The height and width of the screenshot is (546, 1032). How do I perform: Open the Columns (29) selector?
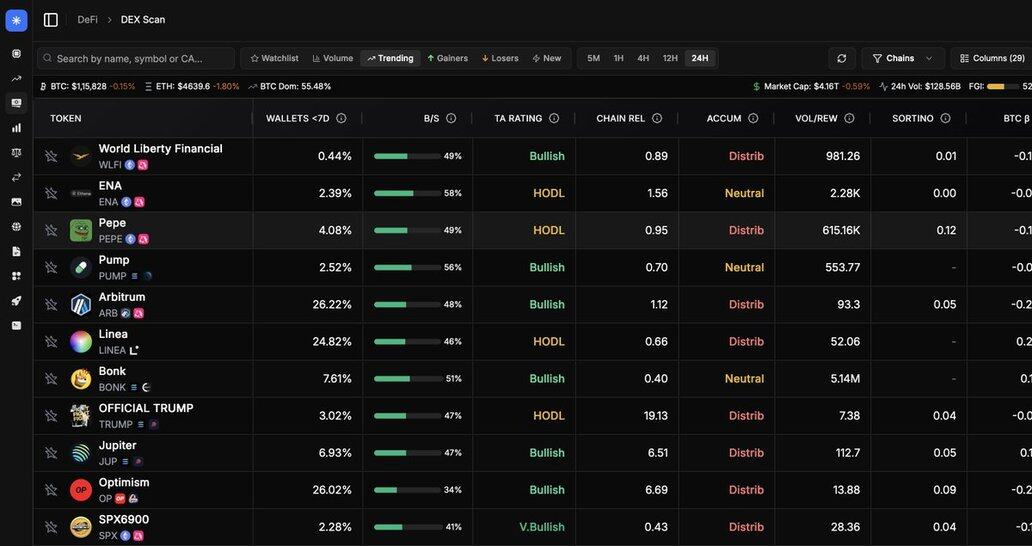pos(992,59)
